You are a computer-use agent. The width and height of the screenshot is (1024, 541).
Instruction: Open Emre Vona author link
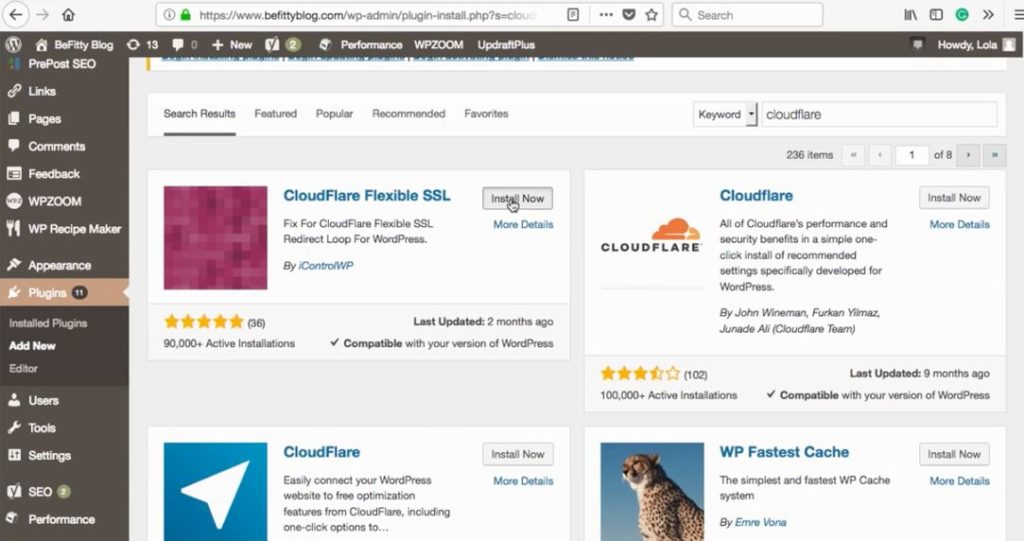point(761,522)
